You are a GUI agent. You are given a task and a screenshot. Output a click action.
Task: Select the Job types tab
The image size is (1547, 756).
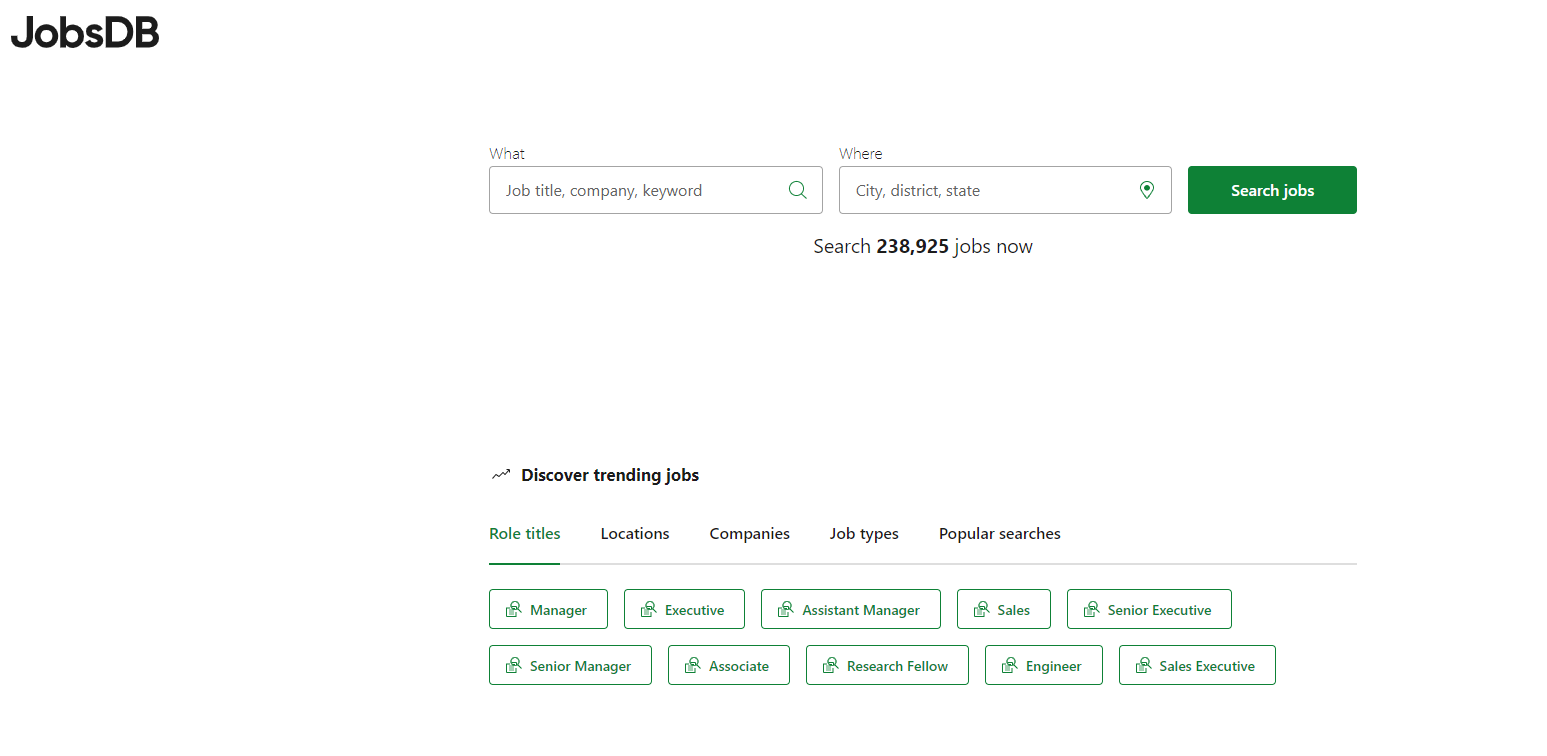pyautogui.click(x=864, y=534)
